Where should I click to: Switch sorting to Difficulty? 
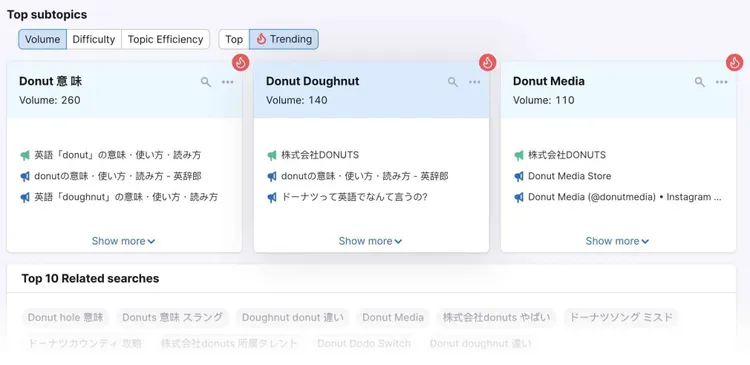click(94, 39)
